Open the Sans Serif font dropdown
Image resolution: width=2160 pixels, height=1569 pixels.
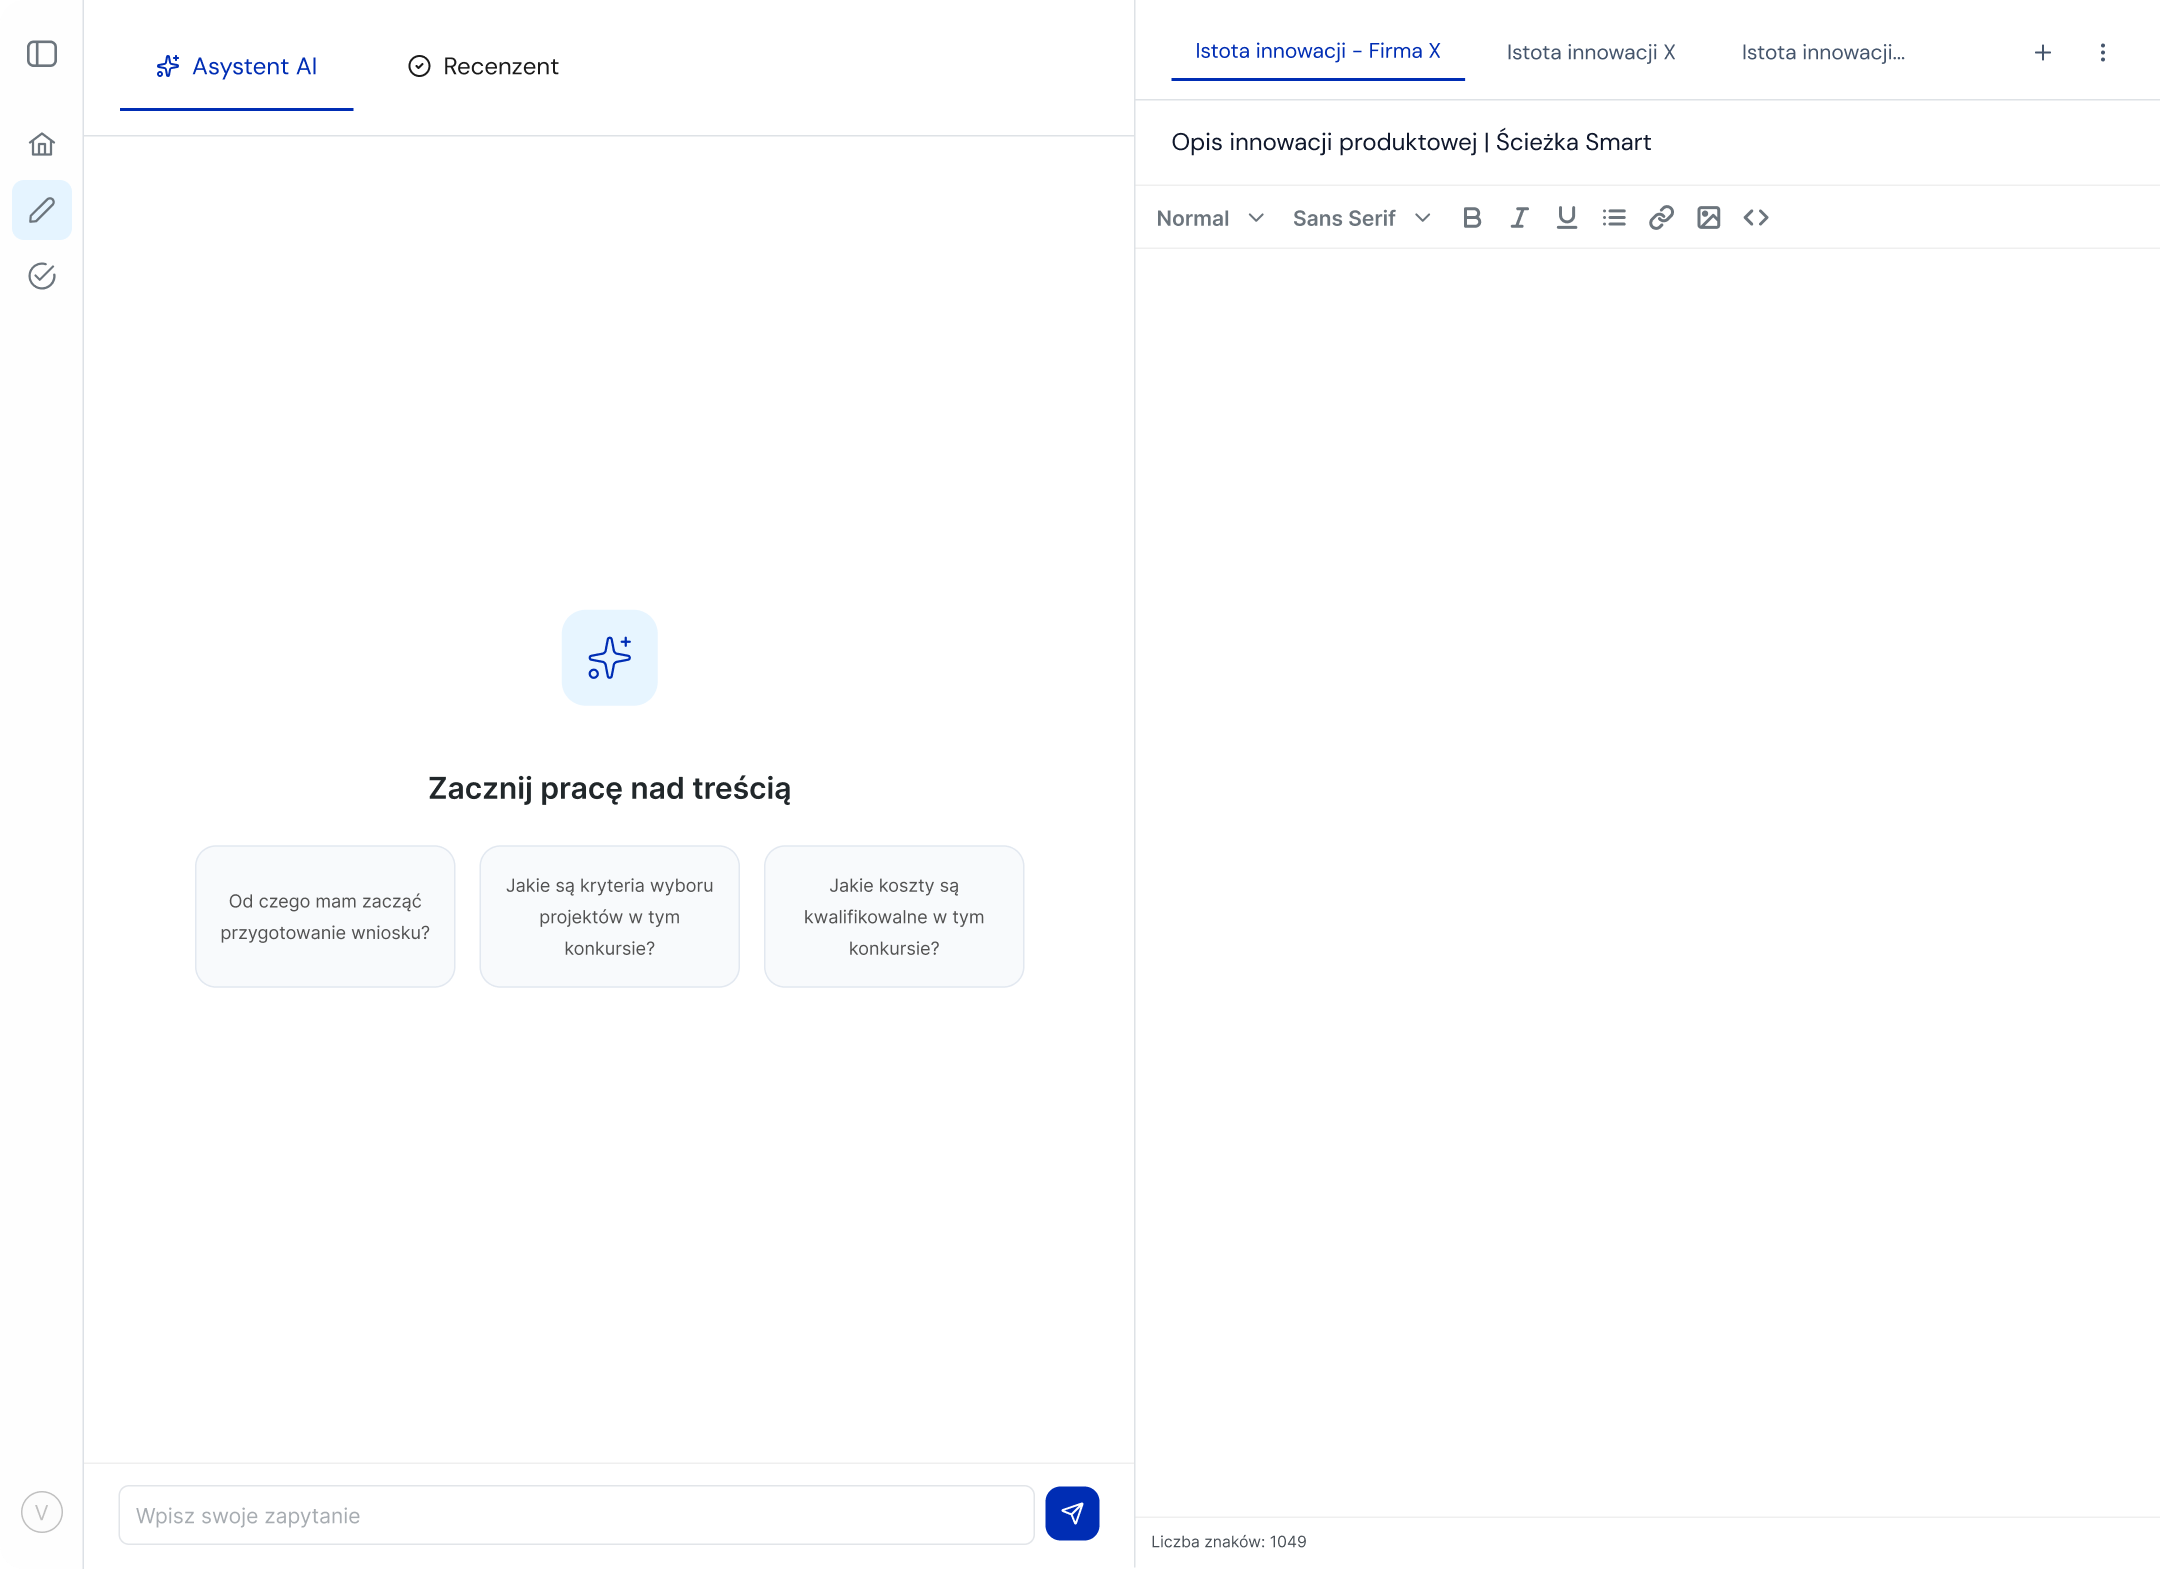(x=1360, y=218)
